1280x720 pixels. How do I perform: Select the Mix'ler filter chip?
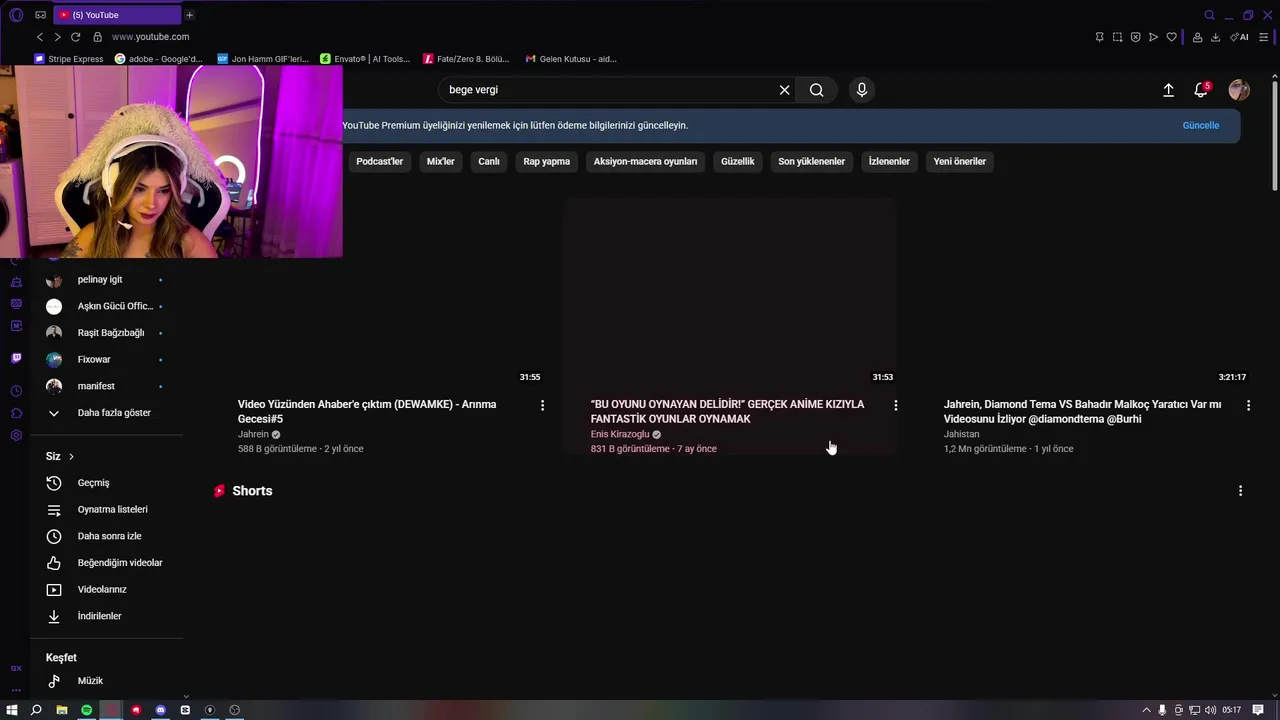coord(440,161)
